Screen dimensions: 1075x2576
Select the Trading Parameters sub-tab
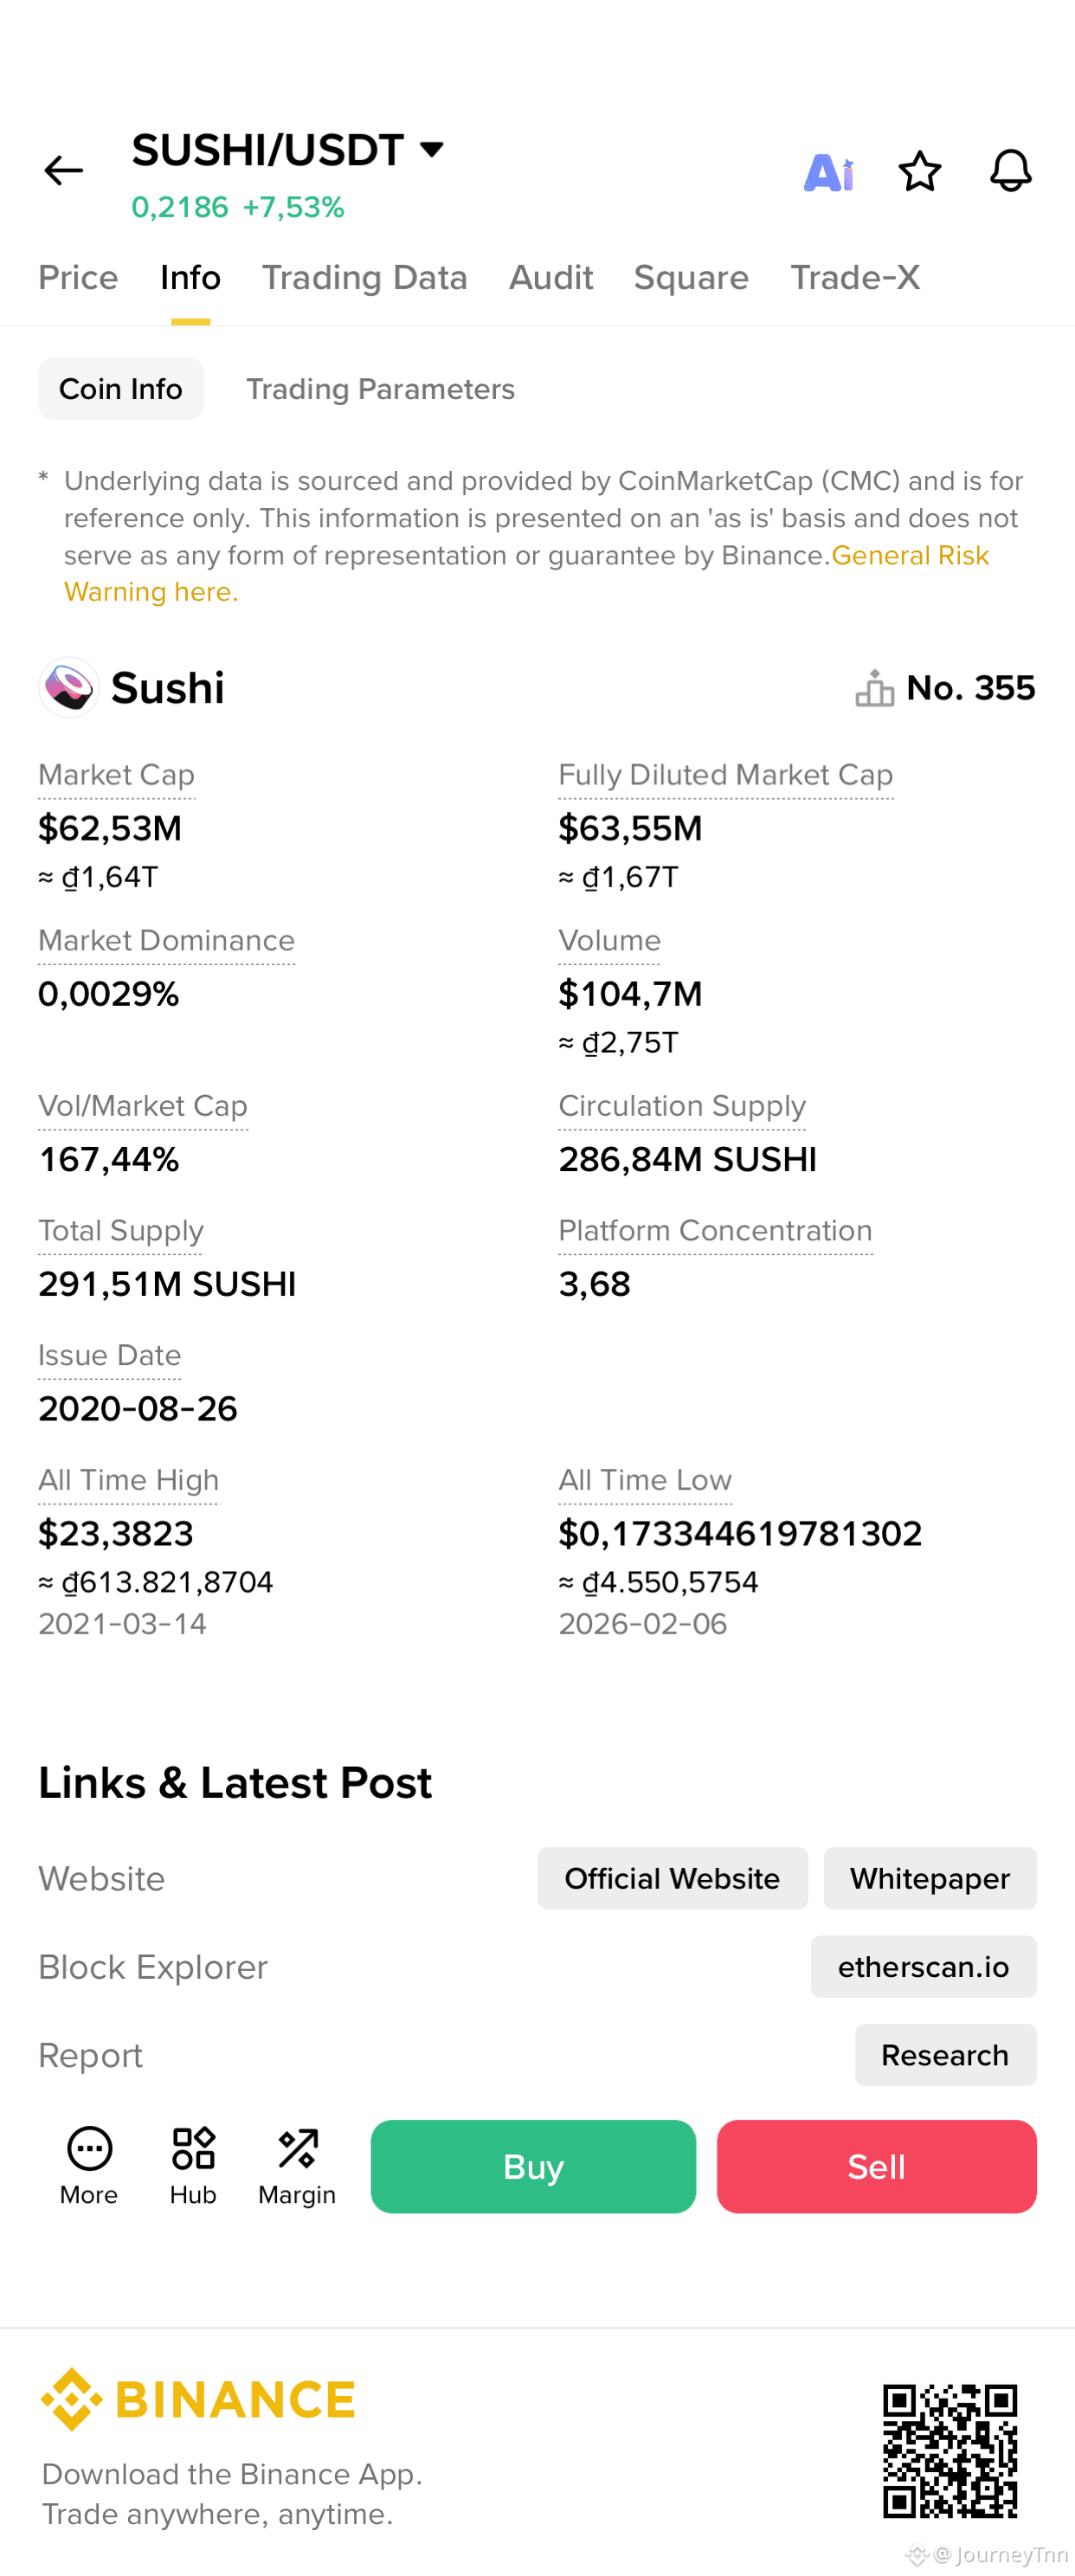[380, 389]
